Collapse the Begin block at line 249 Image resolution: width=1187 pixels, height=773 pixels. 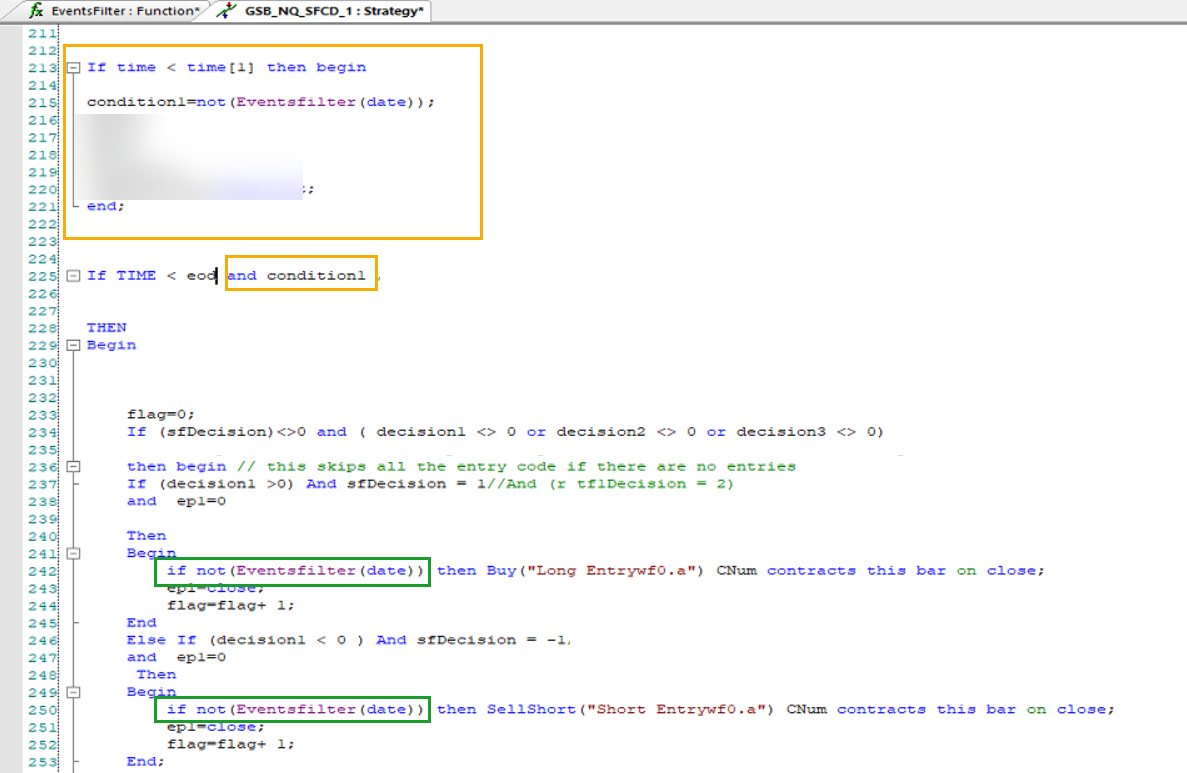pos(73,692)
